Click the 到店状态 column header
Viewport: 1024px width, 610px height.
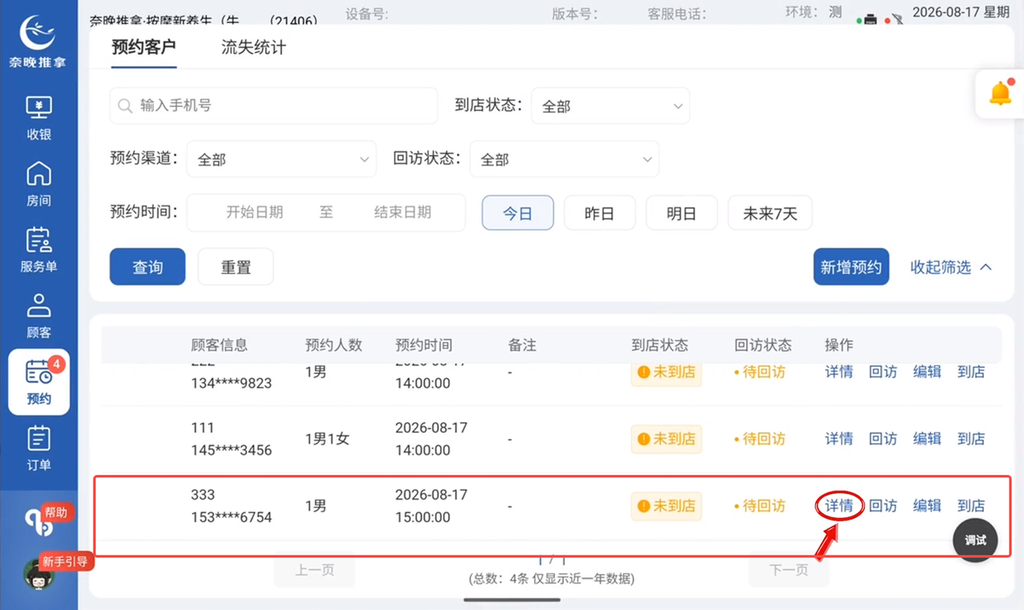tap(660, 345)
